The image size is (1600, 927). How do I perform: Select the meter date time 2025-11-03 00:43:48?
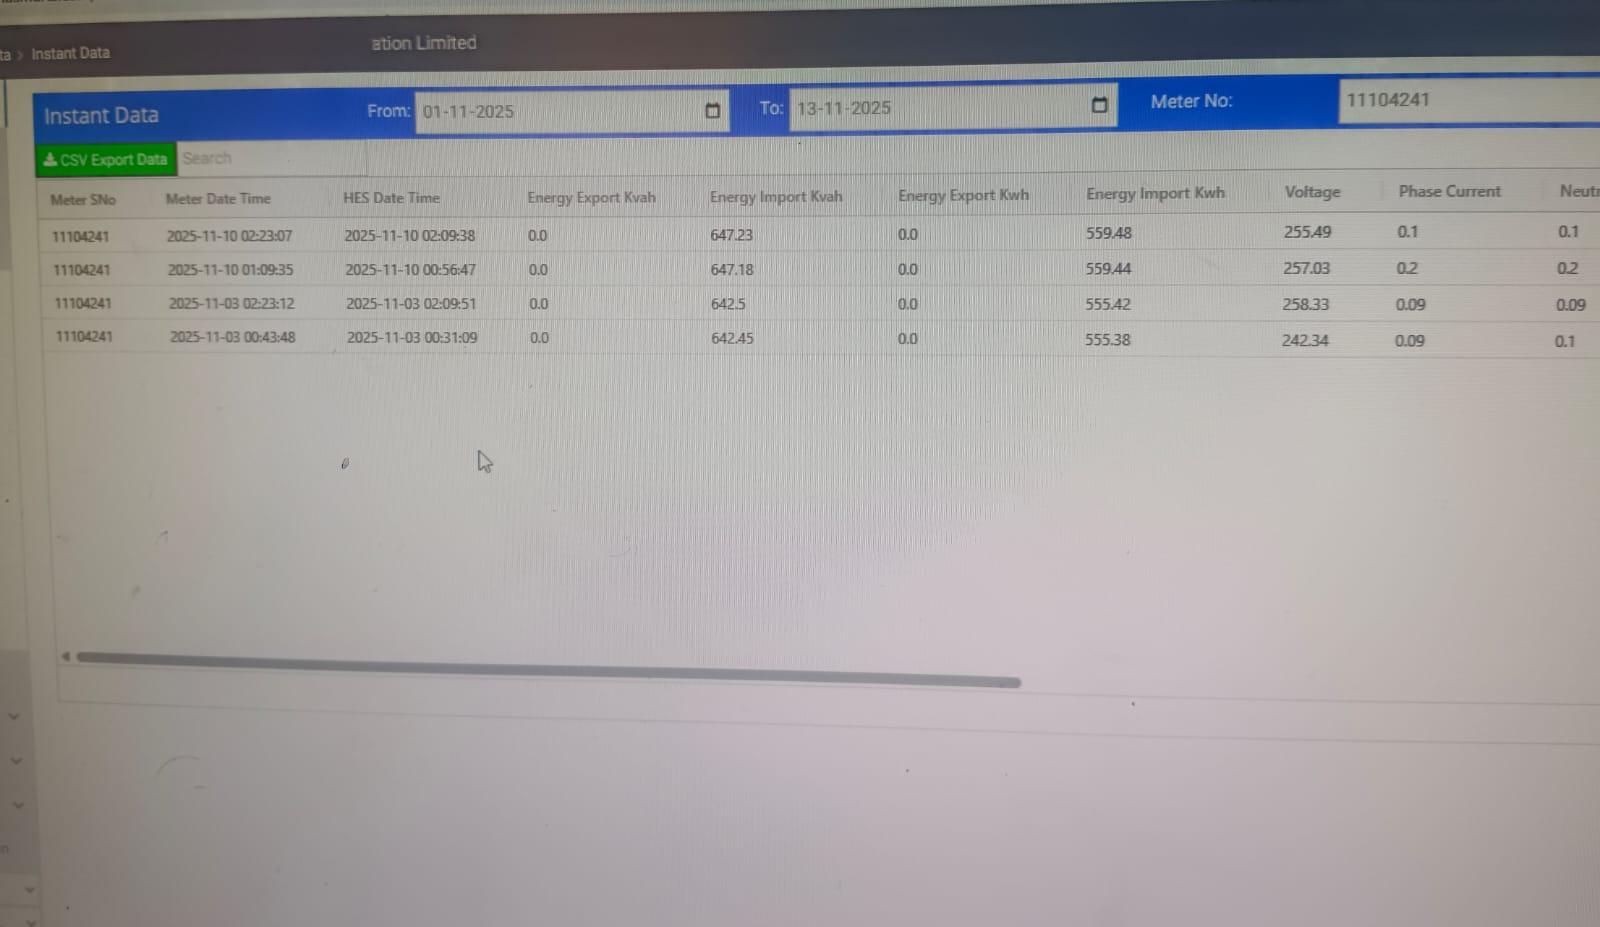click(232, 337)
